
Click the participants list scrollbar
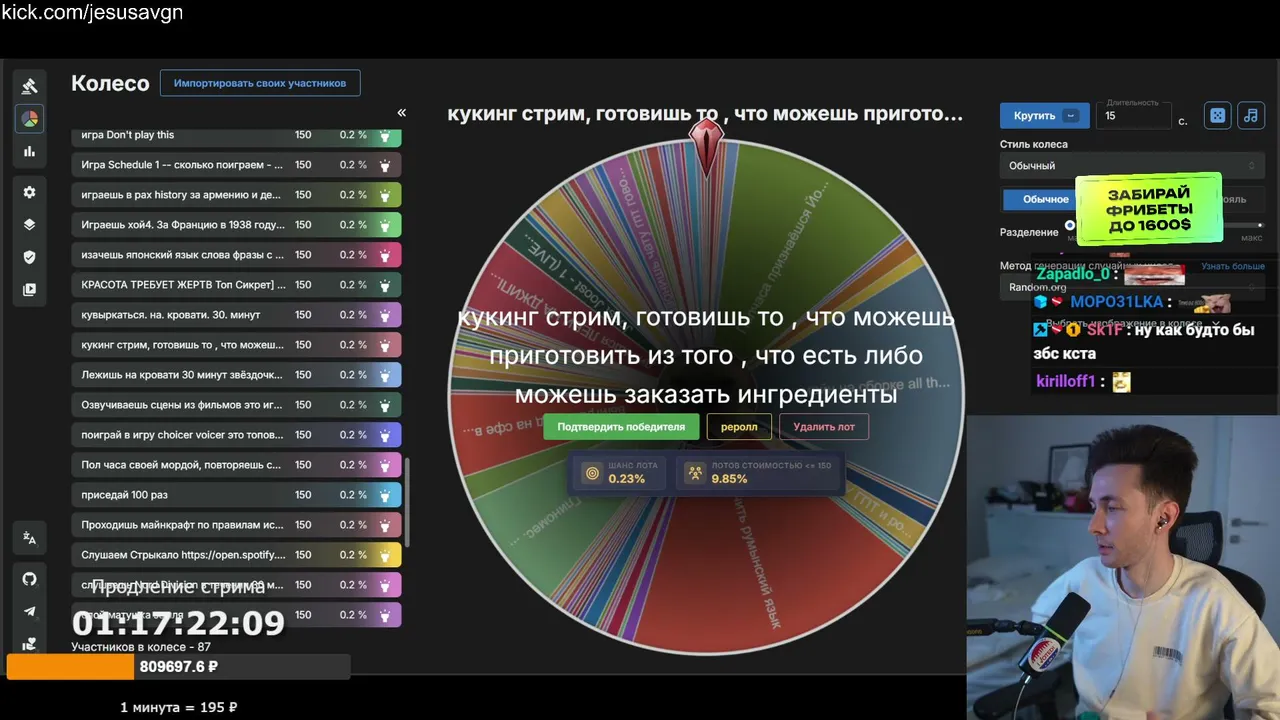click(406, 502)
